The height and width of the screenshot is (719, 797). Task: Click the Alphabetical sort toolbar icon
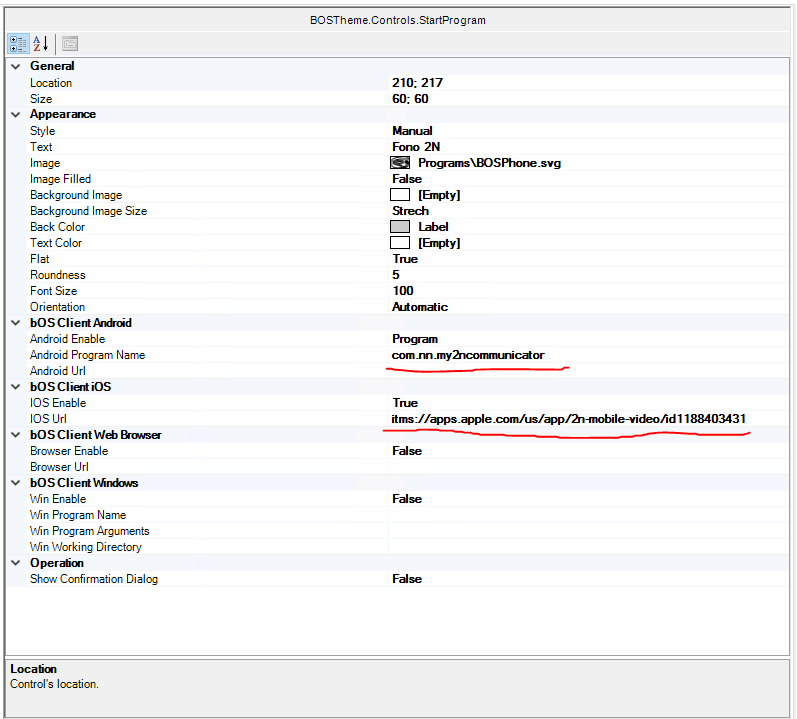[41, 44]
